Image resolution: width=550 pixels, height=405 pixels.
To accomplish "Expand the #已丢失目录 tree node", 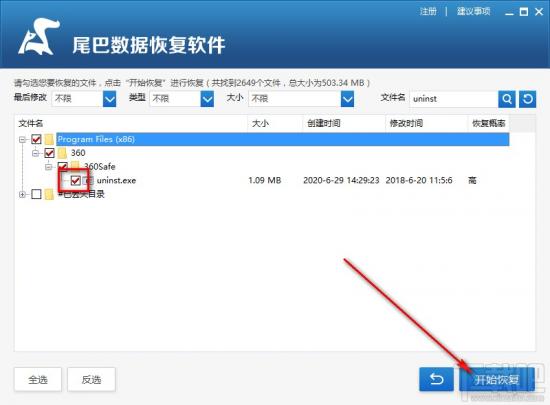I will pyautogui.click(x=23, y=194).
